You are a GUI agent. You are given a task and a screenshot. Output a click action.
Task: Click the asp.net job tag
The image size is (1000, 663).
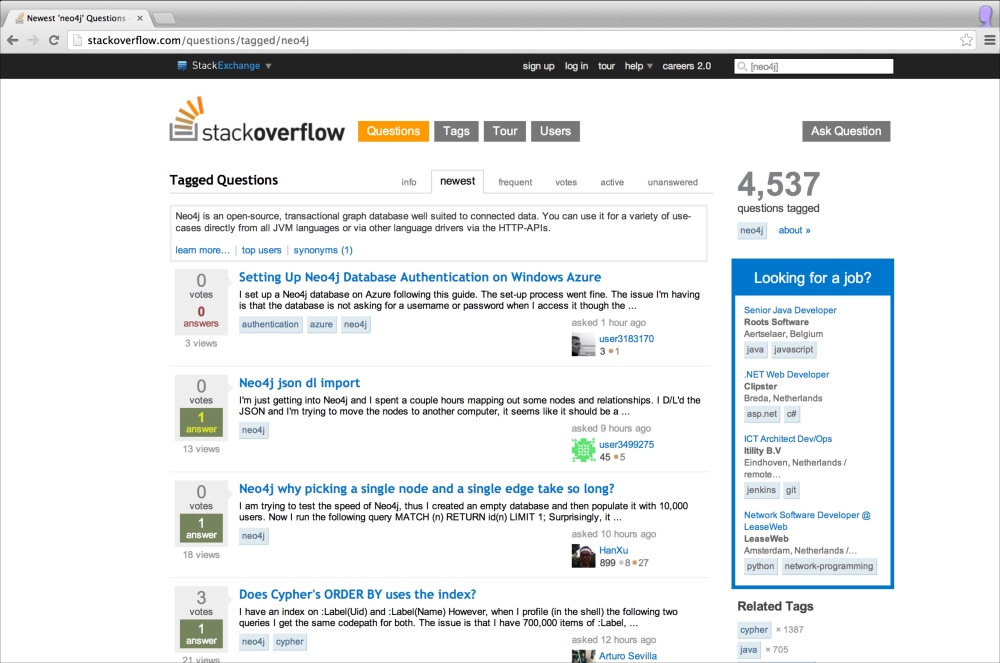(762, 414)
